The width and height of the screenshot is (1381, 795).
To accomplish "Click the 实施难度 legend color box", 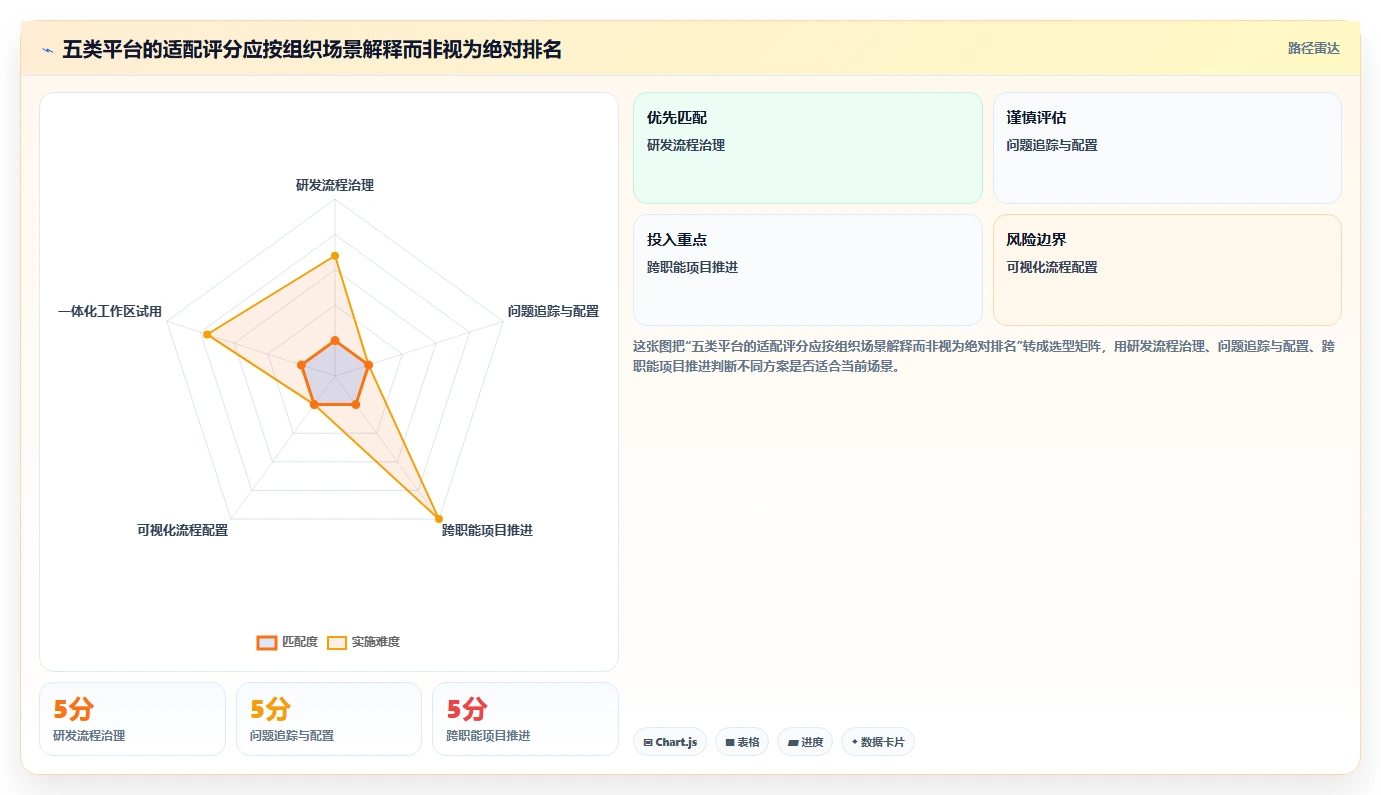I will (x=337, y=642).
